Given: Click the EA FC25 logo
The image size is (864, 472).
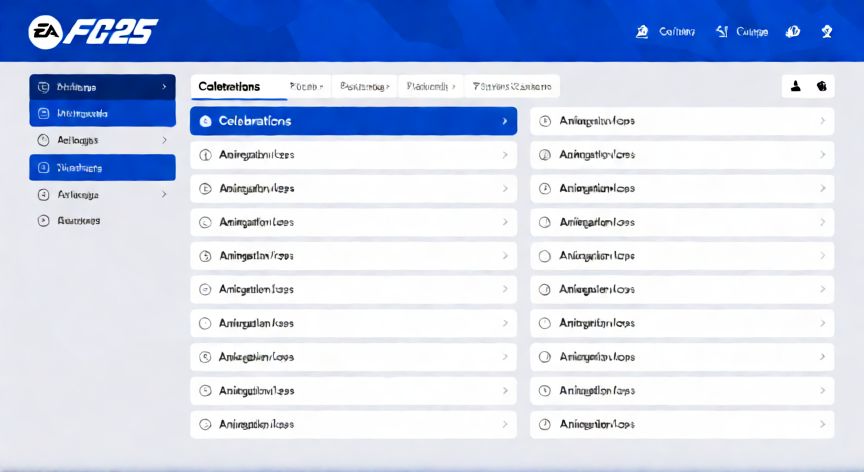Looking at the screenshot, I should [x=93, y=31].
